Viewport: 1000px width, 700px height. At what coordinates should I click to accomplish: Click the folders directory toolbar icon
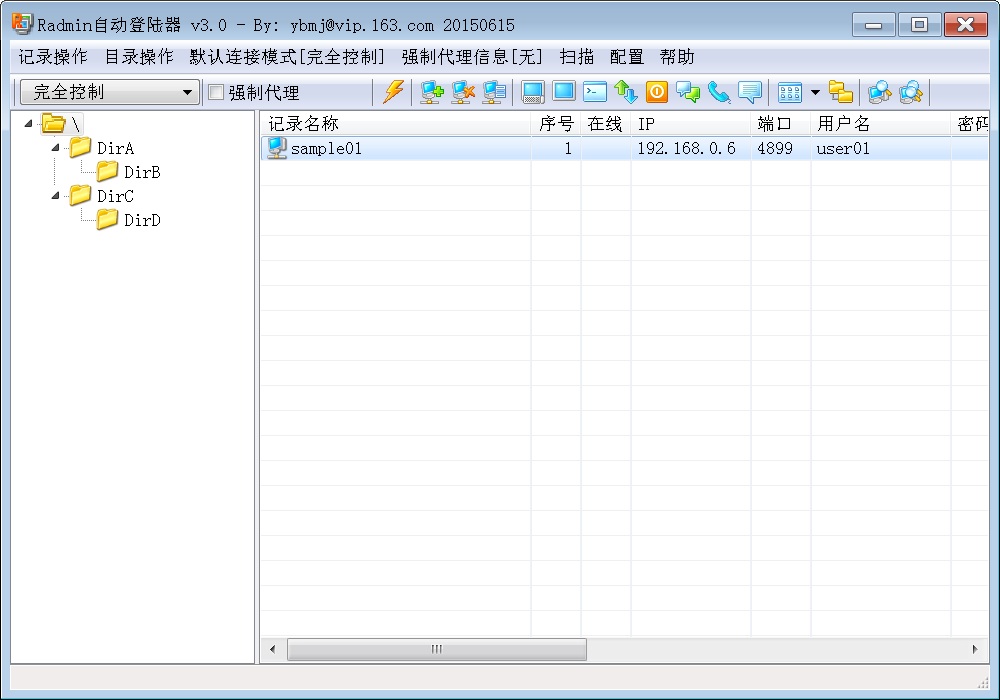[x=841, y=92]
